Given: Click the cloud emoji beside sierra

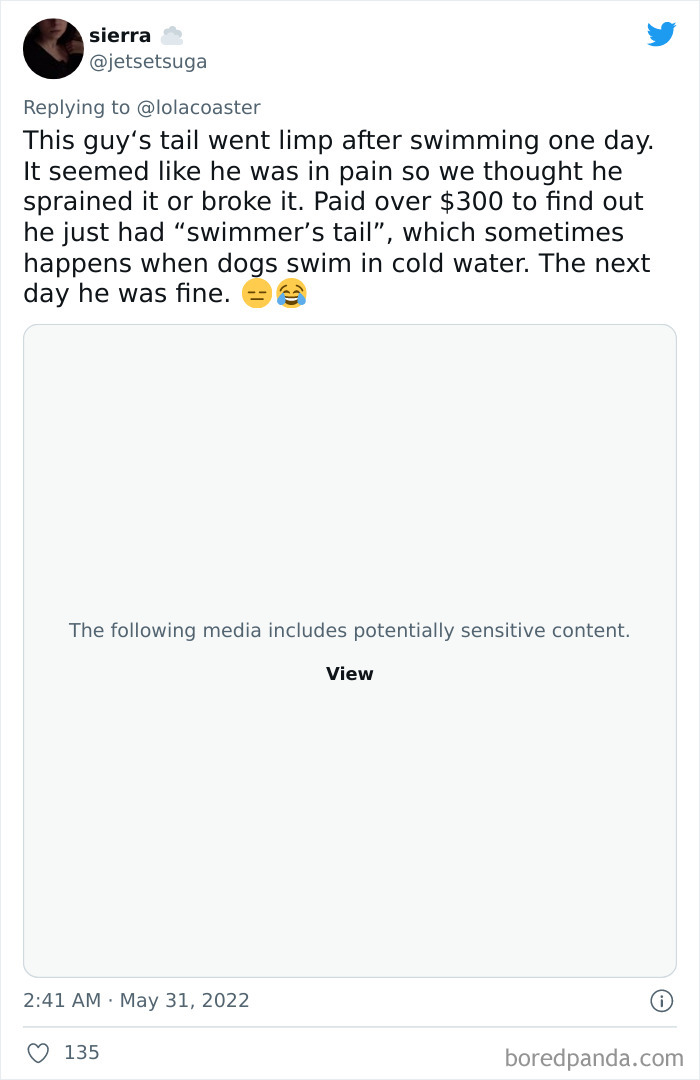Looking at the screenshot, I should tap(172, 36).
